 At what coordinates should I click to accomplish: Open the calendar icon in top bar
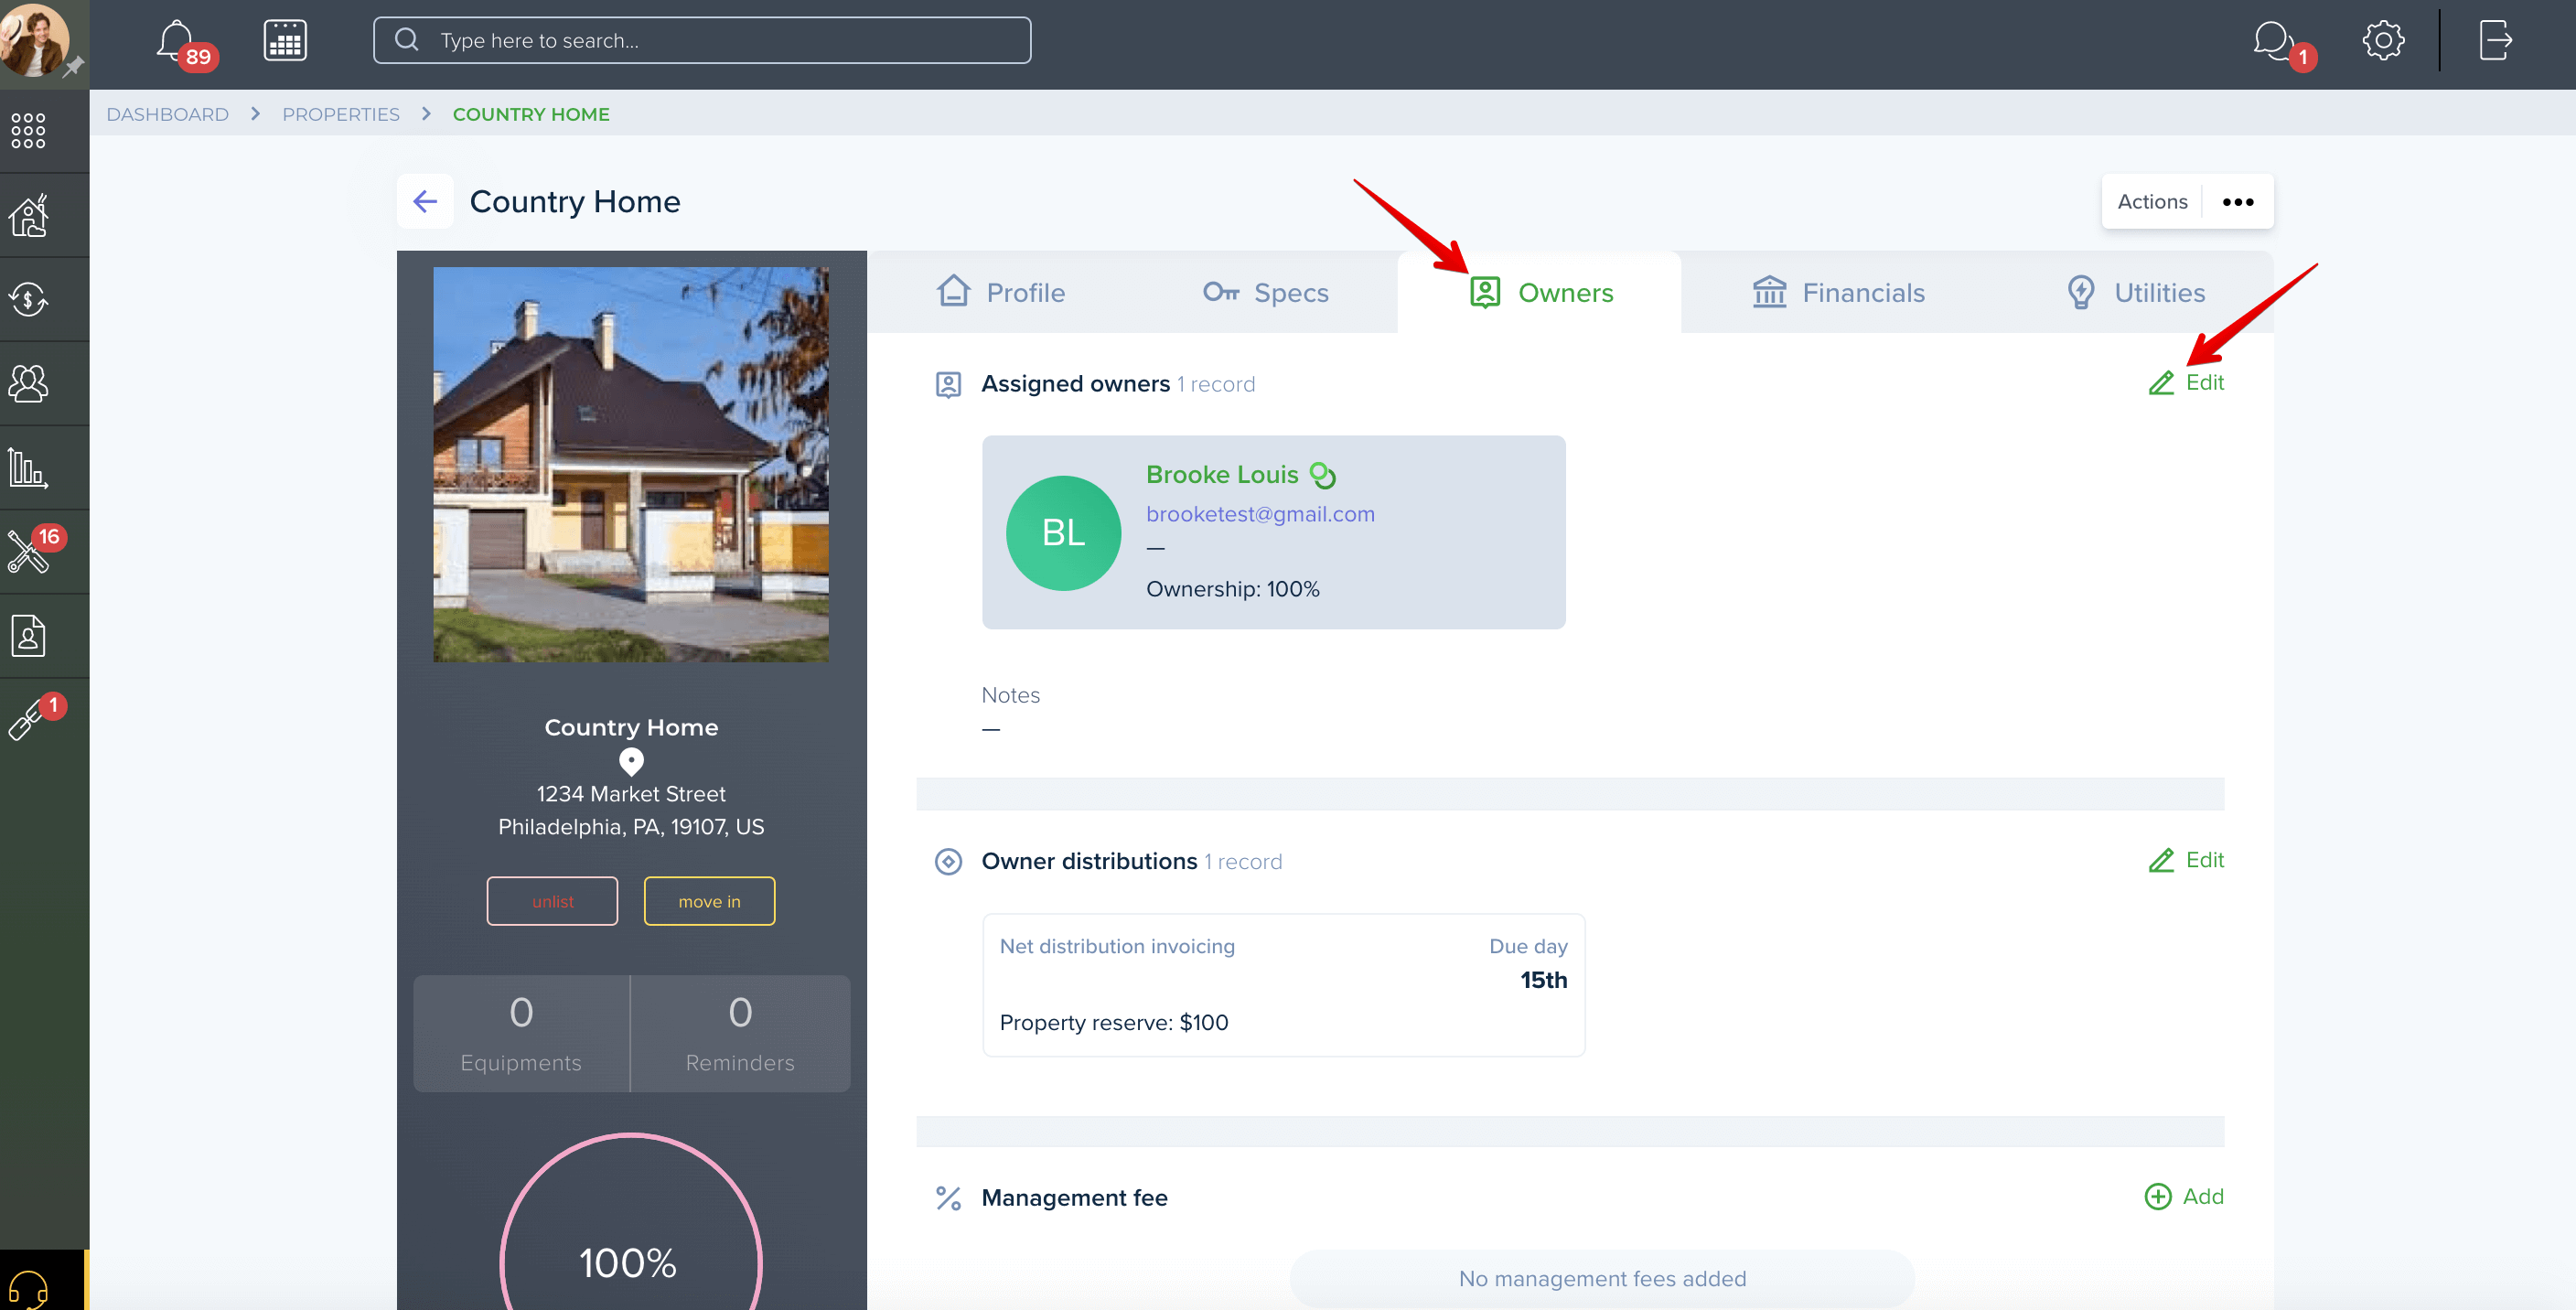[285, 41]
